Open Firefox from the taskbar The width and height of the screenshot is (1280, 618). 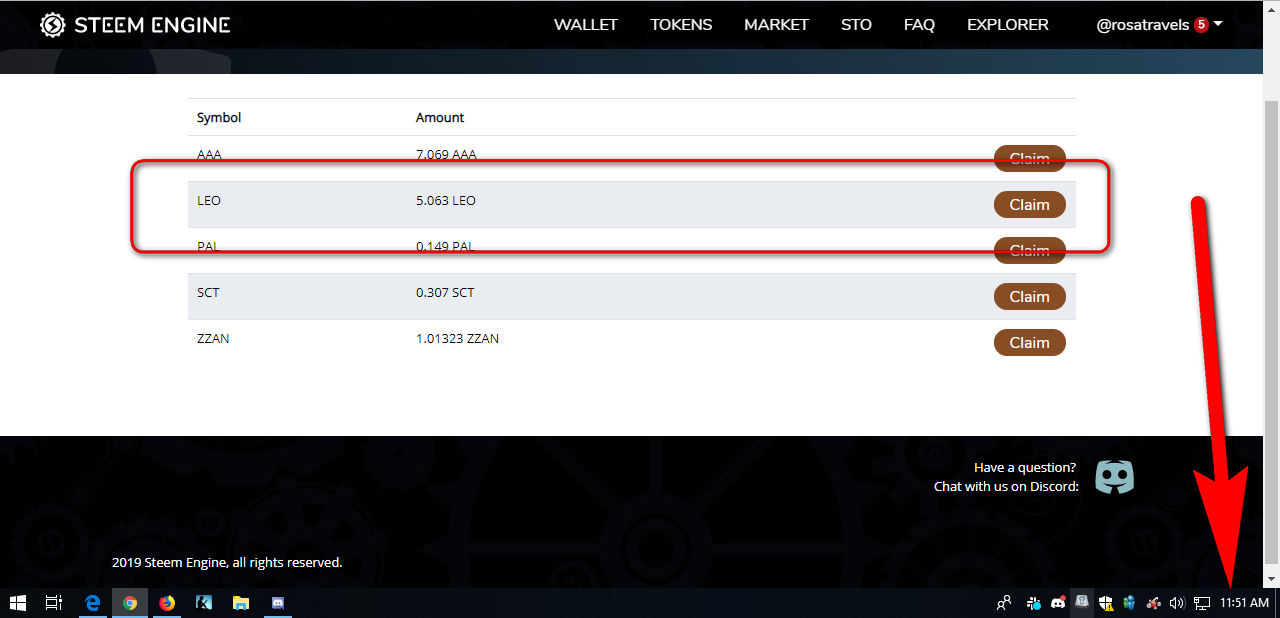[167, 603]
